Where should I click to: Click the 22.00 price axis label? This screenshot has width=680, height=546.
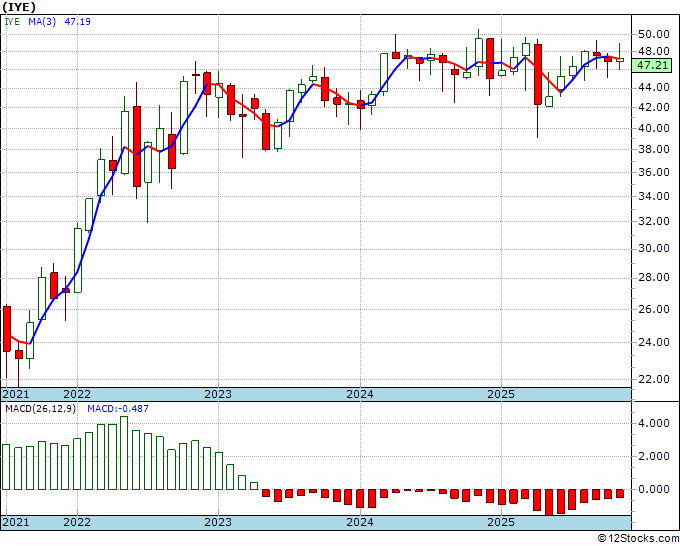coord(653,379)
